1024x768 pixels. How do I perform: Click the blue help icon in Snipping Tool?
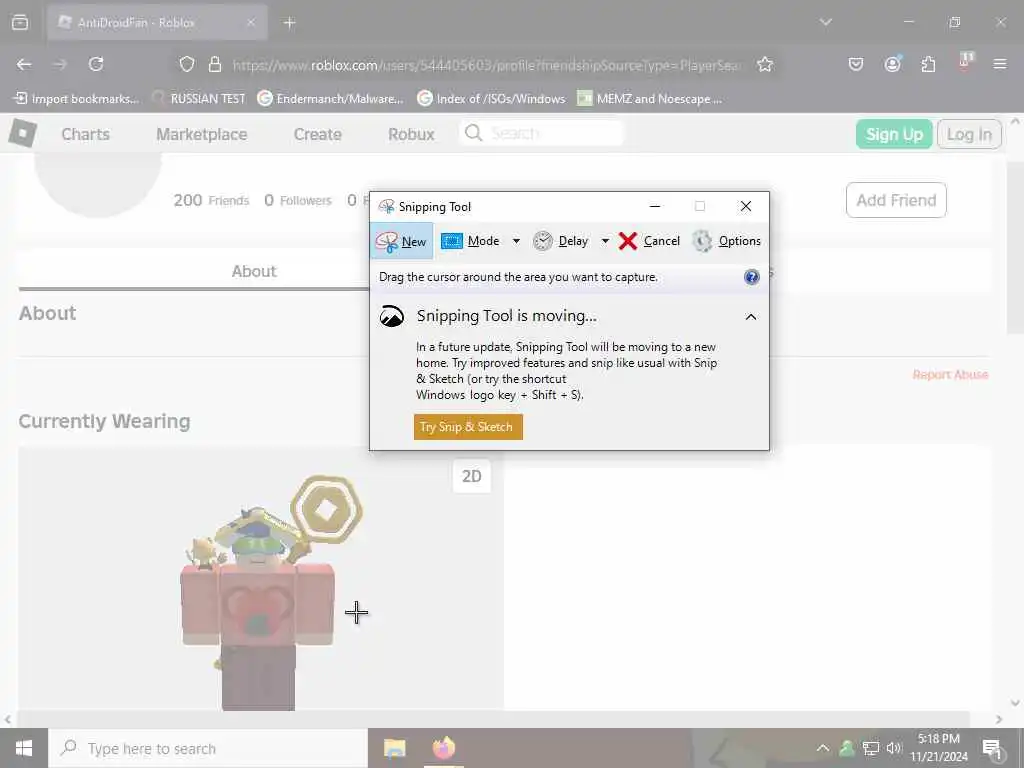752,277
